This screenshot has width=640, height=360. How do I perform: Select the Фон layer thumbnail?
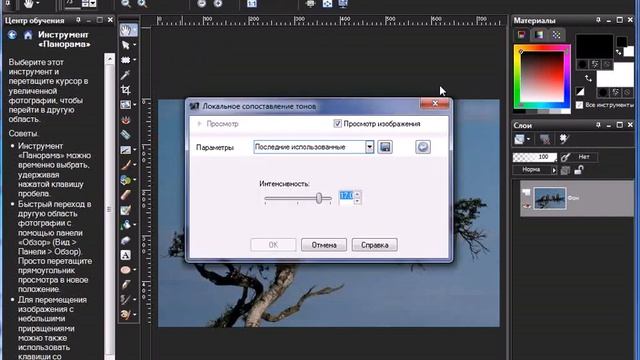point(549,198)
